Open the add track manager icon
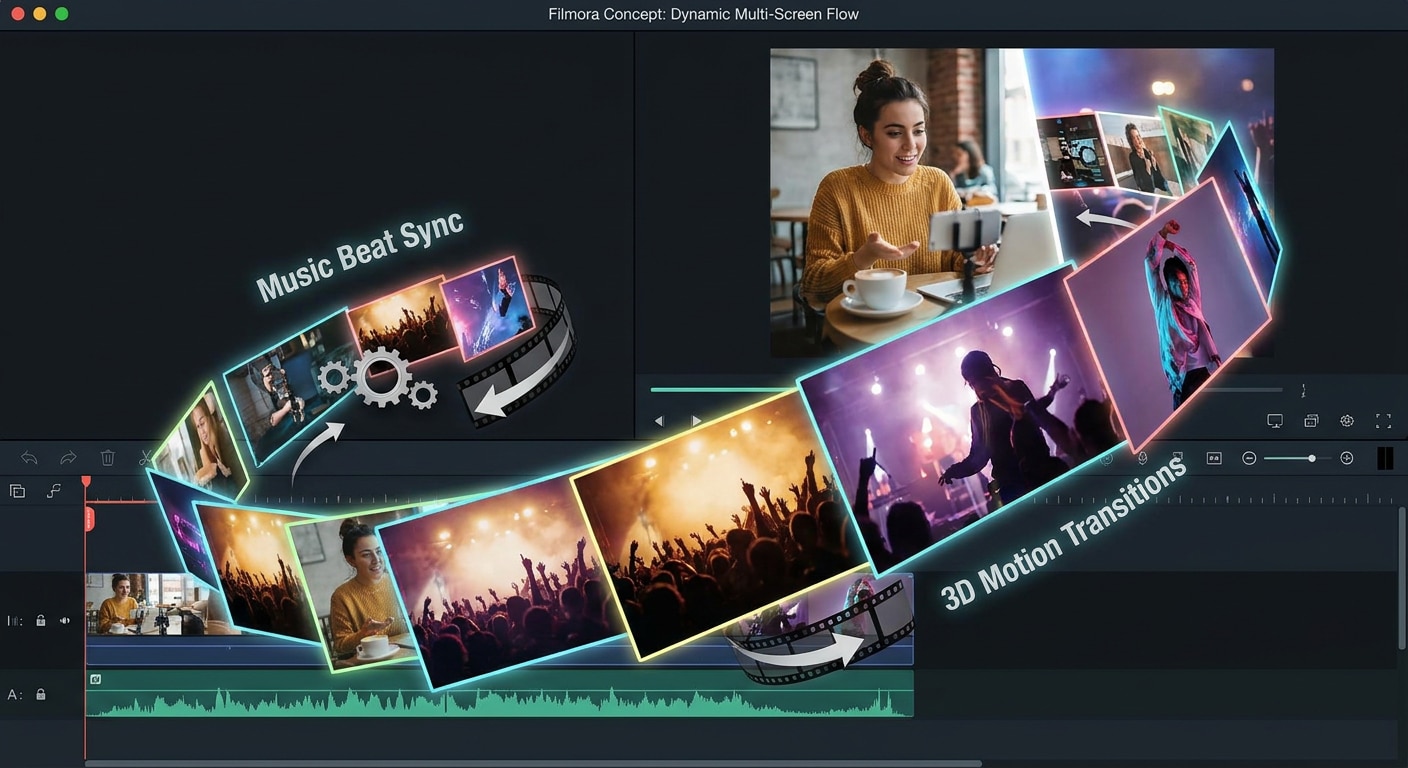The height and width of the screenshot is (768, 1408). (x=17, y=491)
